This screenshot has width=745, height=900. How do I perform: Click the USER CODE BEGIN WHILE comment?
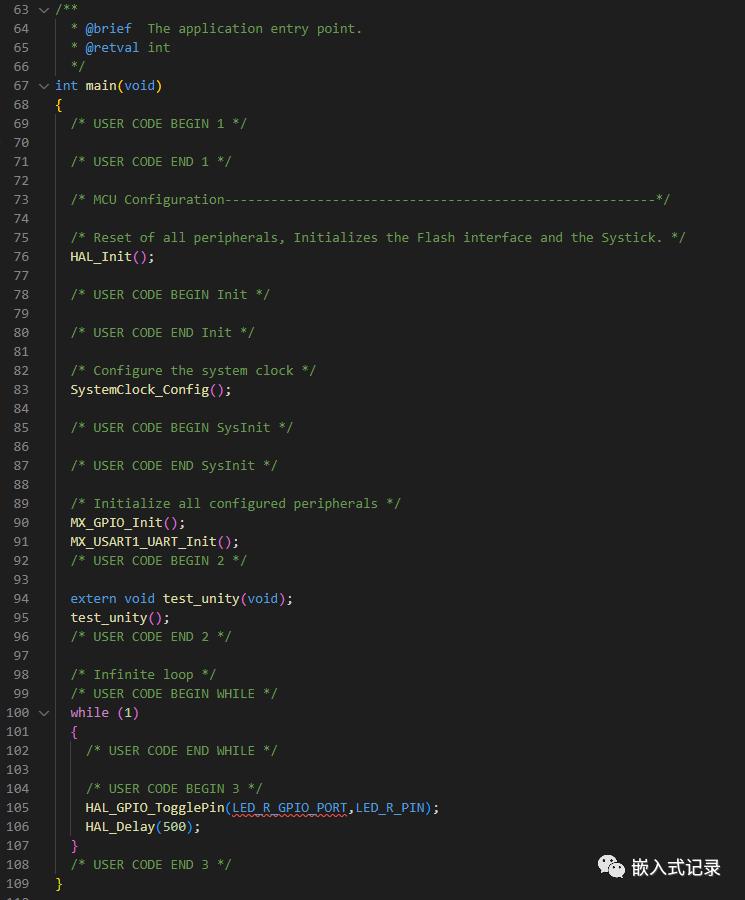[x=173, y=694]
